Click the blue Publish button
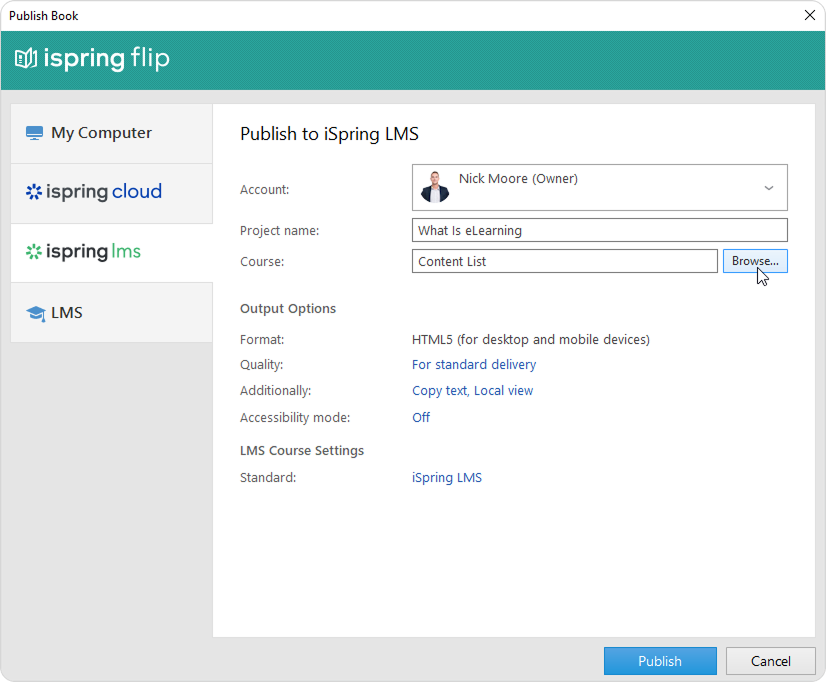 tap(660, 661)
